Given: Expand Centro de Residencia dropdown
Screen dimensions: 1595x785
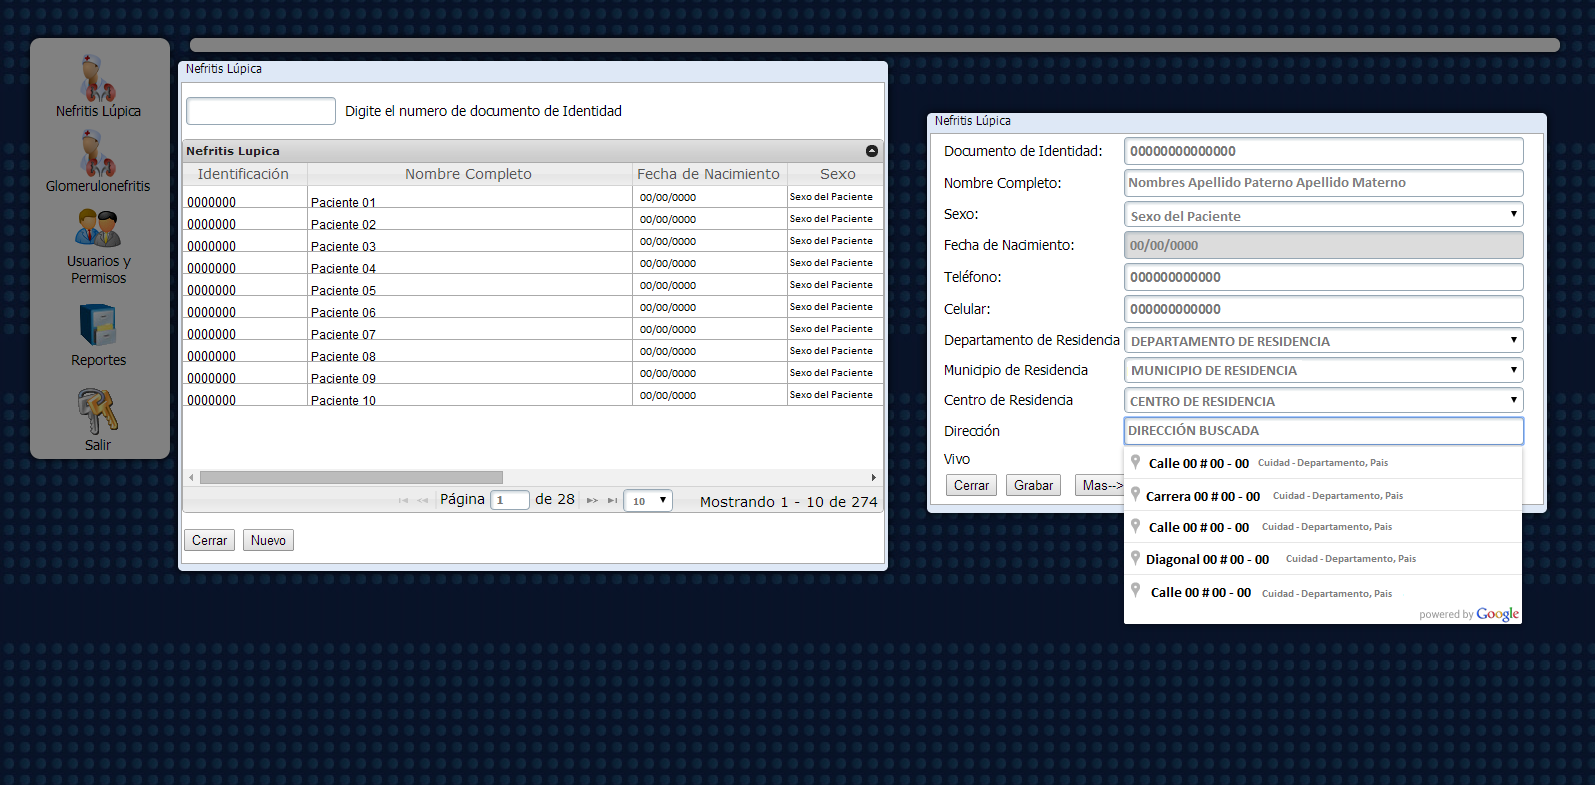Looking at the screenshot, I should point(1323,401).
